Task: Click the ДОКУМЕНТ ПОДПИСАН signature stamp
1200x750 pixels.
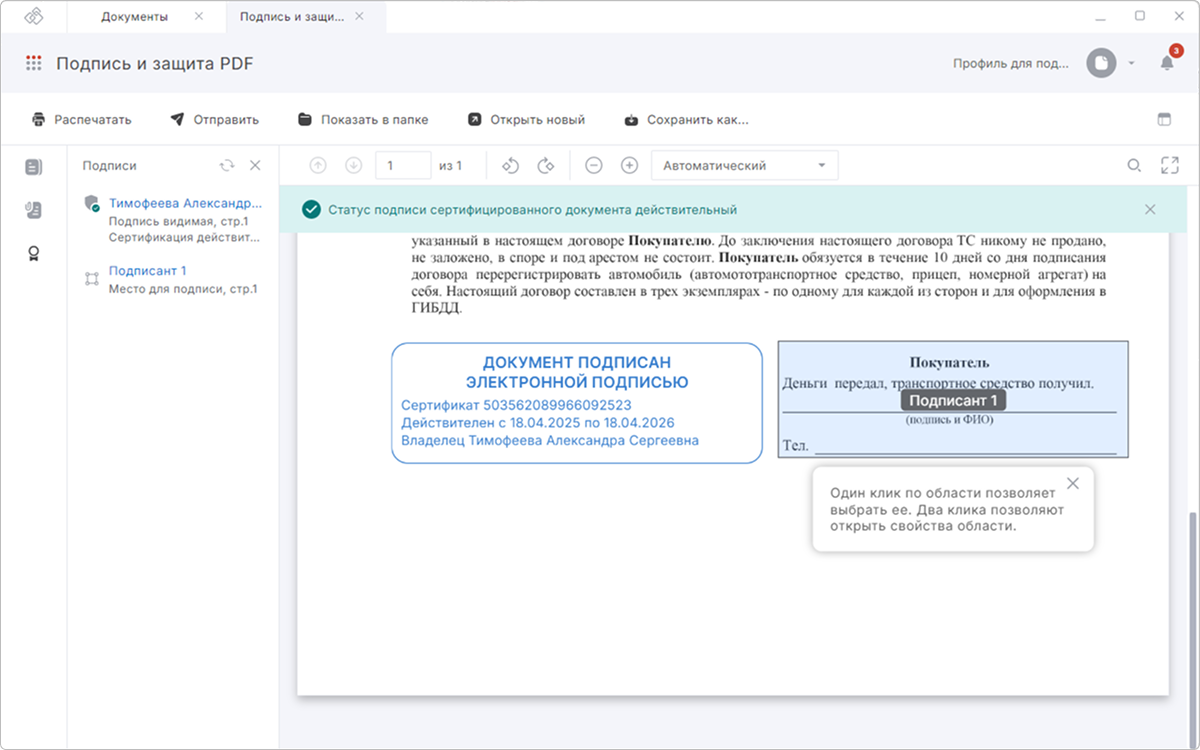Action: (577, 403)
